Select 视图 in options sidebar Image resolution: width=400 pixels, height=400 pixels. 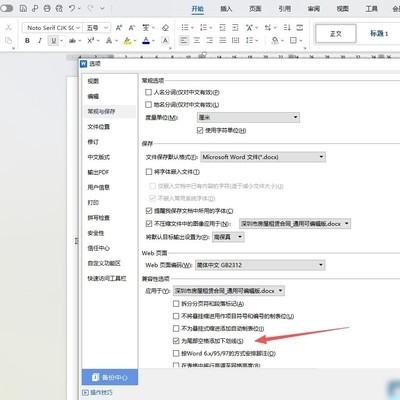(x=93, y=81)
